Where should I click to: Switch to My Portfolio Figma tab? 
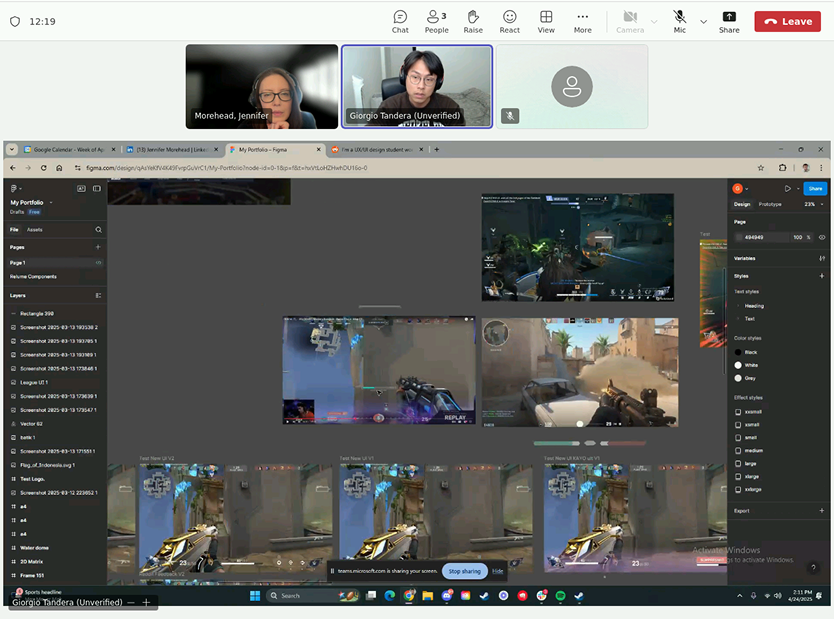point(275,149)
